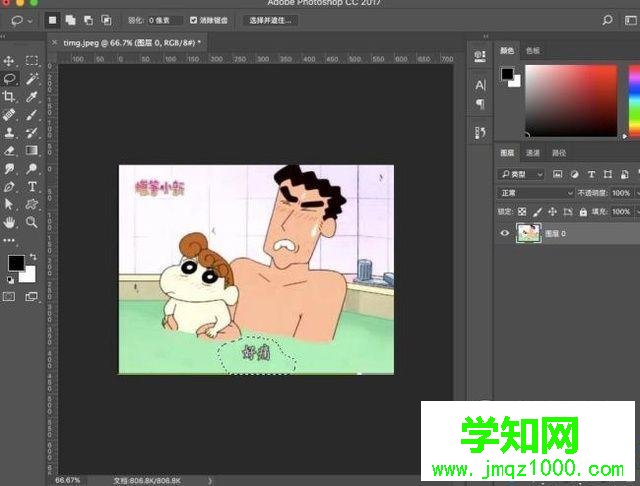Choose Intersect with Selection mode
This screenshot has height=486, width=640.
(107, 20)
